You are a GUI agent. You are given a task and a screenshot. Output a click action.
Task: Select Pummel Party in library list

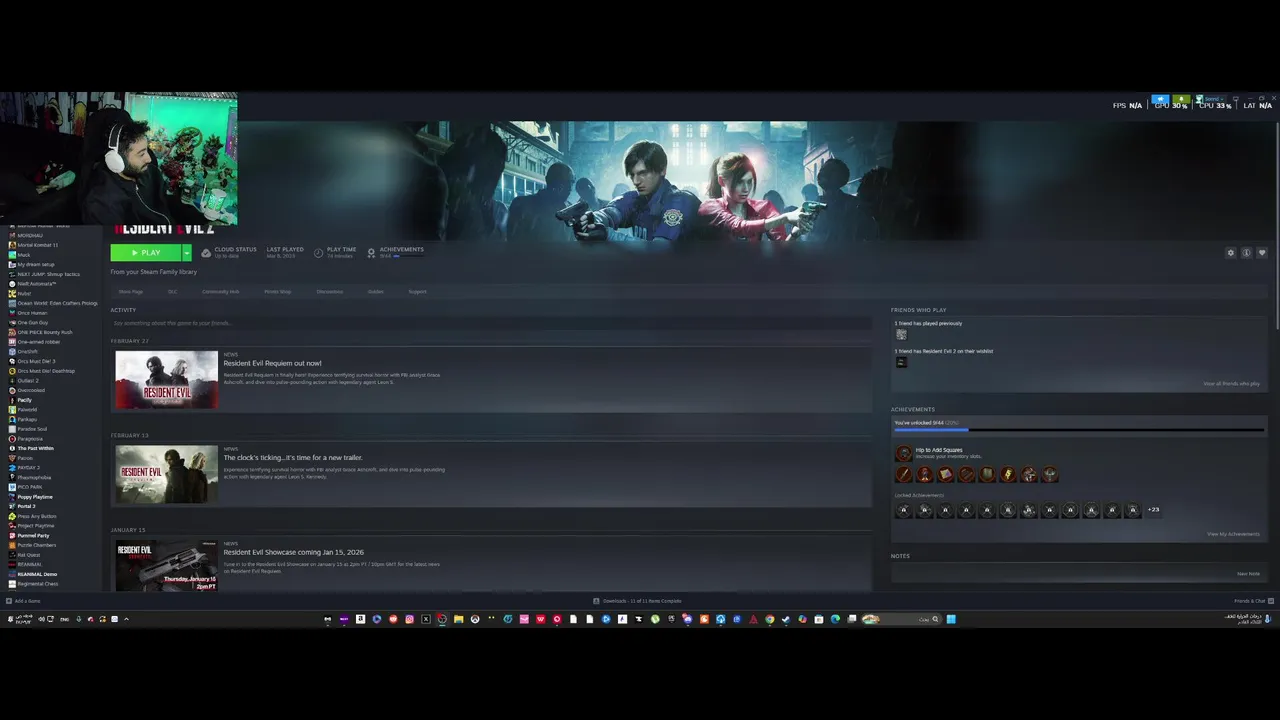point(33,536)
